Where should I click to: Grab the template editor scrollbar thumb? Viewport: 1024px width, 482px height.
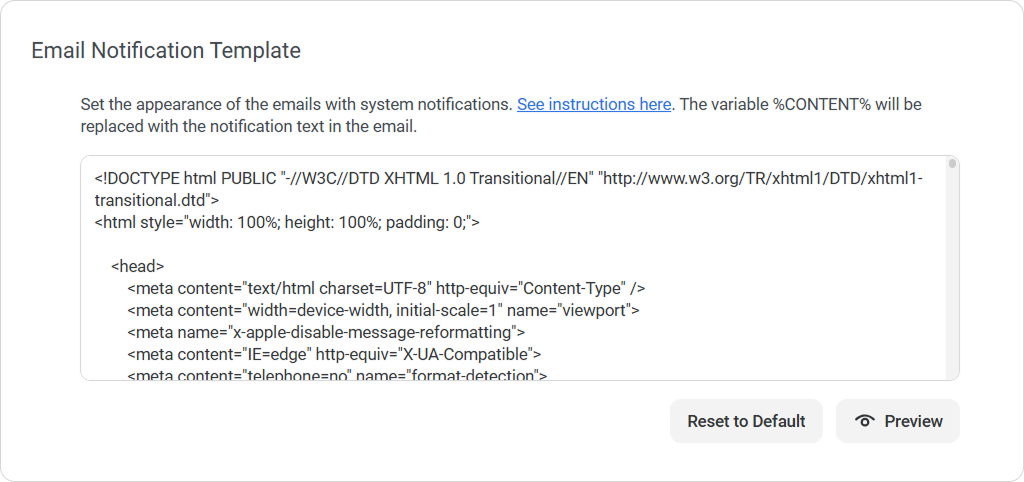coord(953,164)
